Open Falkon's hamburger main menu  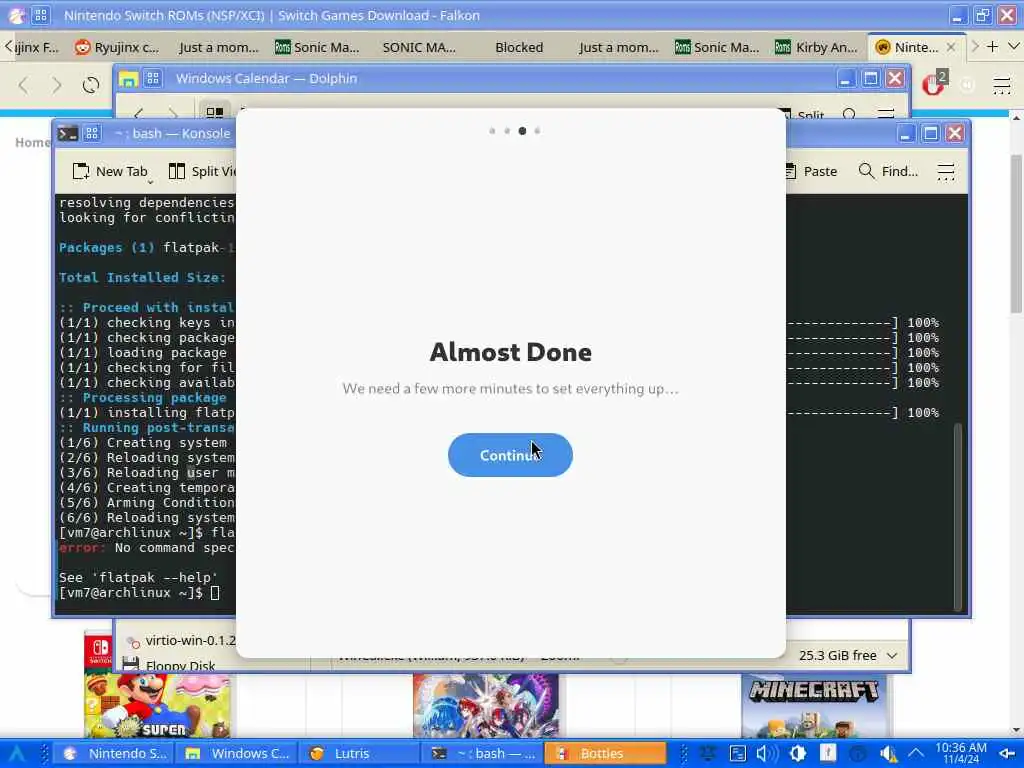1002,85
